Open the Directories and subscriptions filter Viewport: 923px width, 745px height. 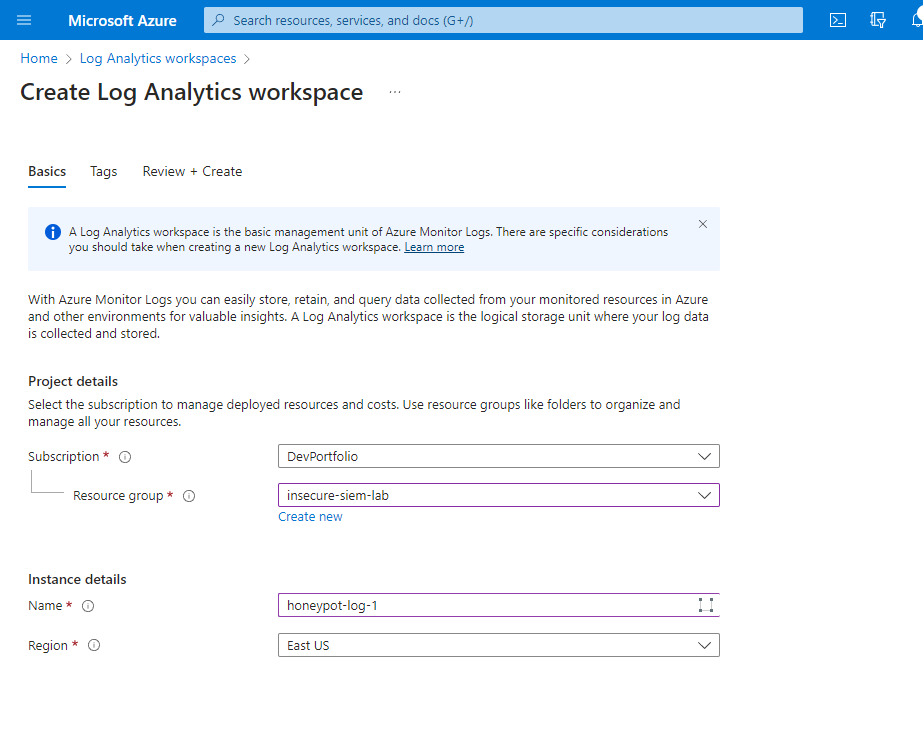coord(877,20)
